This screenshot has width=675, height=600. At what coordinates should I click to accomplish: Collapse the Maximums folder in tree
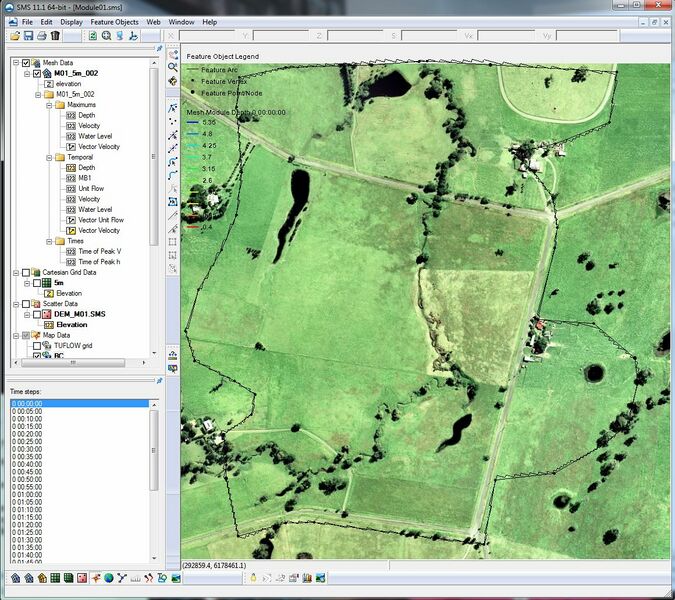point(49,104)
